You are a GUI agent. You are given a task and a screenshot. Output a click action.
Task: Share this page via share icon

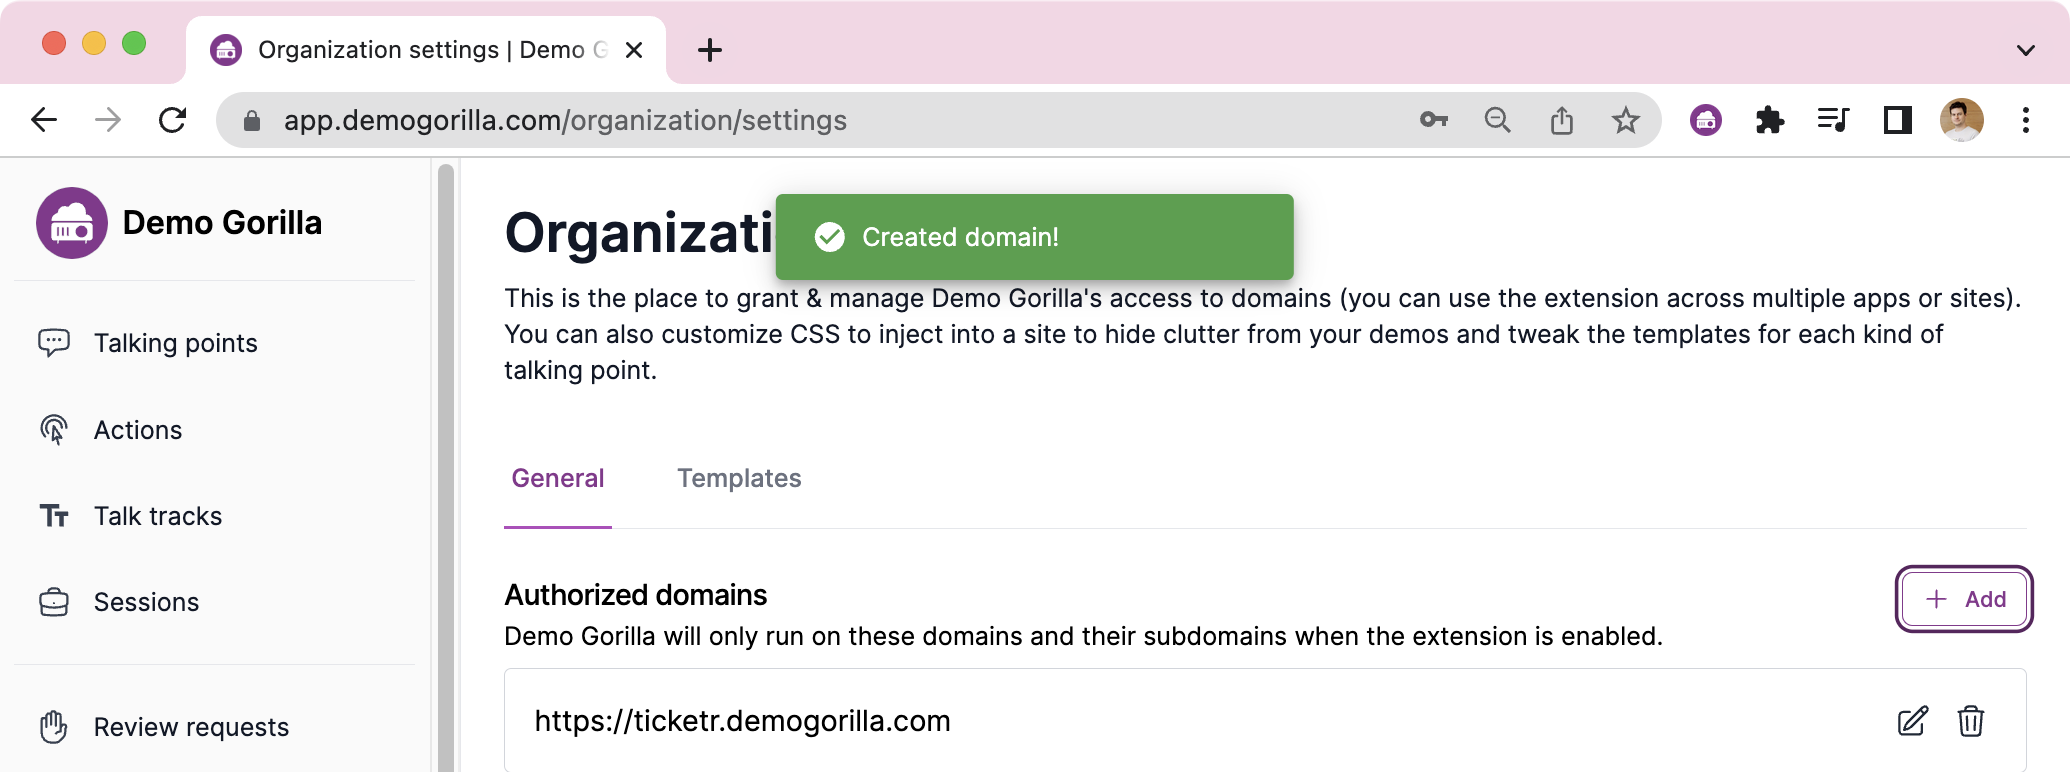tap(1561, 120)
